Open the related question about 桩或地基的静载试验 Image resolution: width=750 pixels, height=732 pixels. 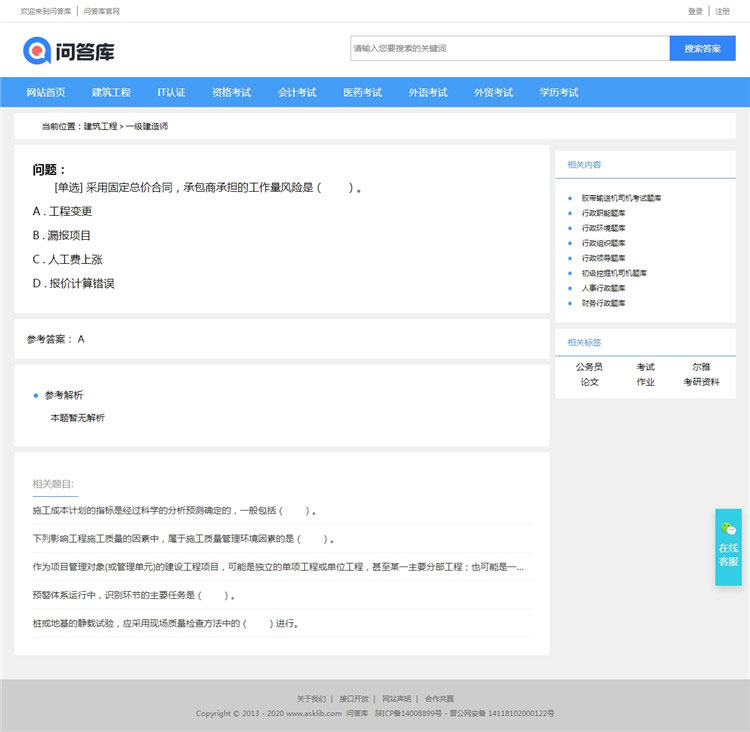pos(165,623)
